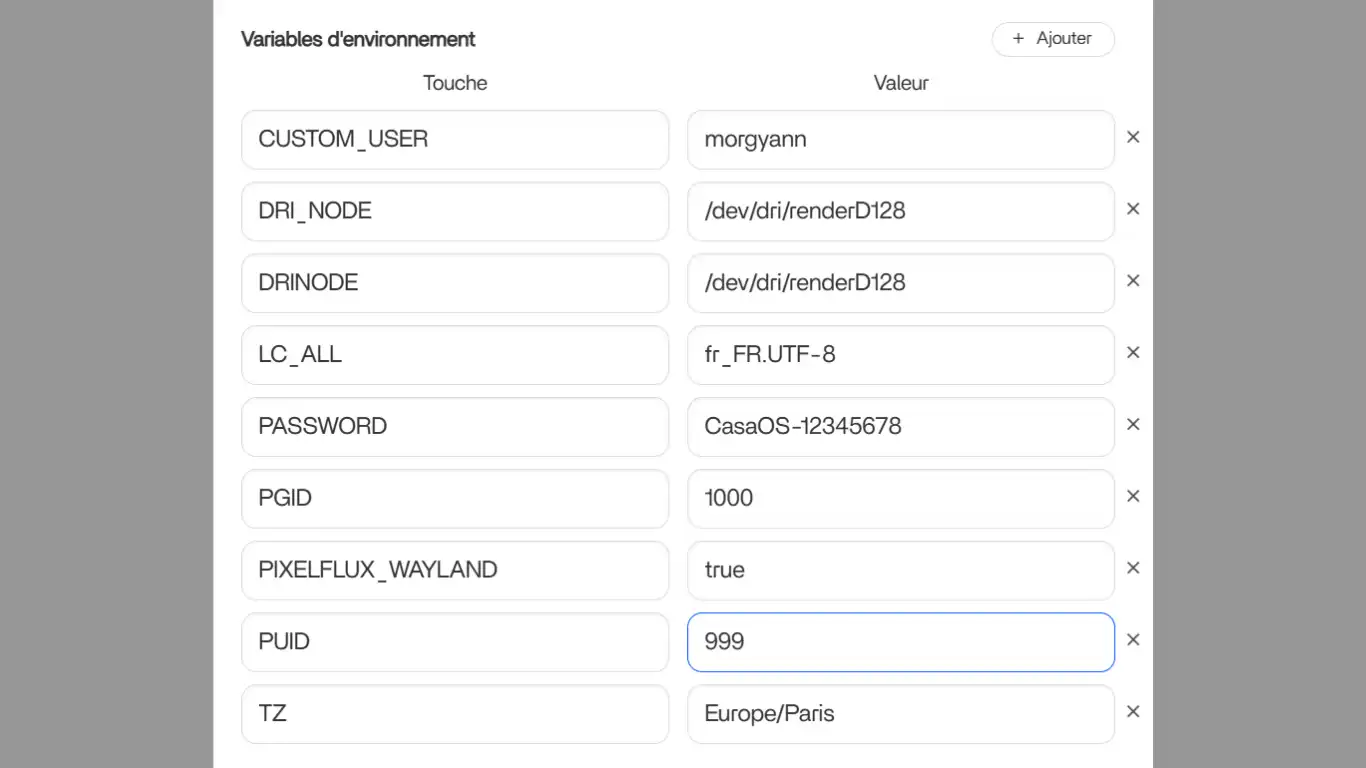Remove the PIXELFLUX_WAYLAND variable row
This screenshot has width=1366, height=768.
click(1133, 569)
